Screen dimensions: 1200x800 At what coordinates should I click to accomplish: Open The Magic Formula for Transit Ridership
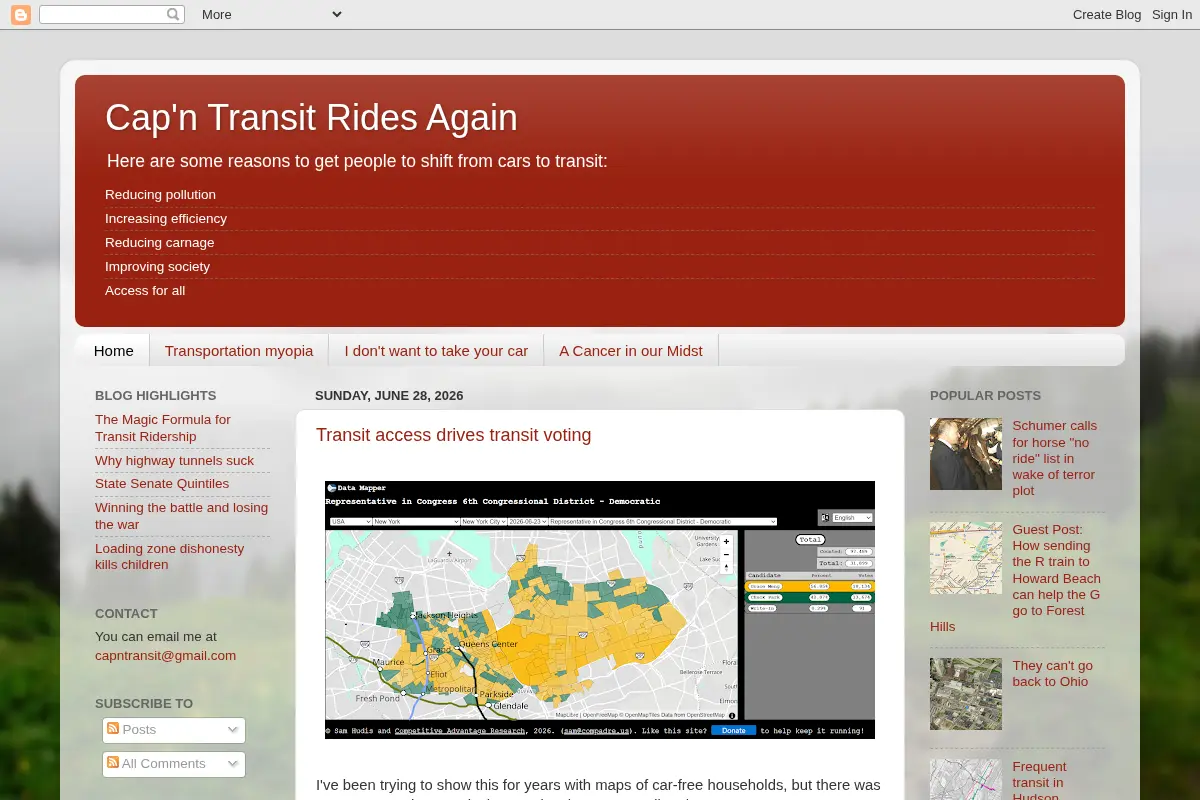[x=163, y=428]
